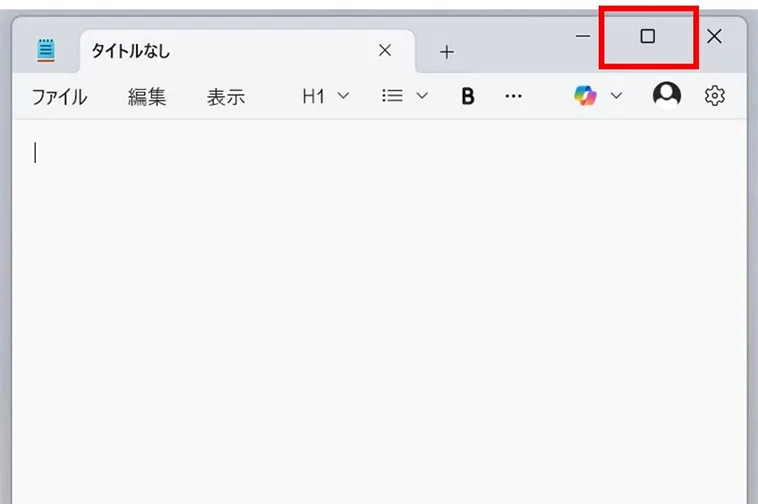This screenshot has height=504, width=758.
Task: Insert a bulleted list using list icon
Action: [x=392, y=96]
